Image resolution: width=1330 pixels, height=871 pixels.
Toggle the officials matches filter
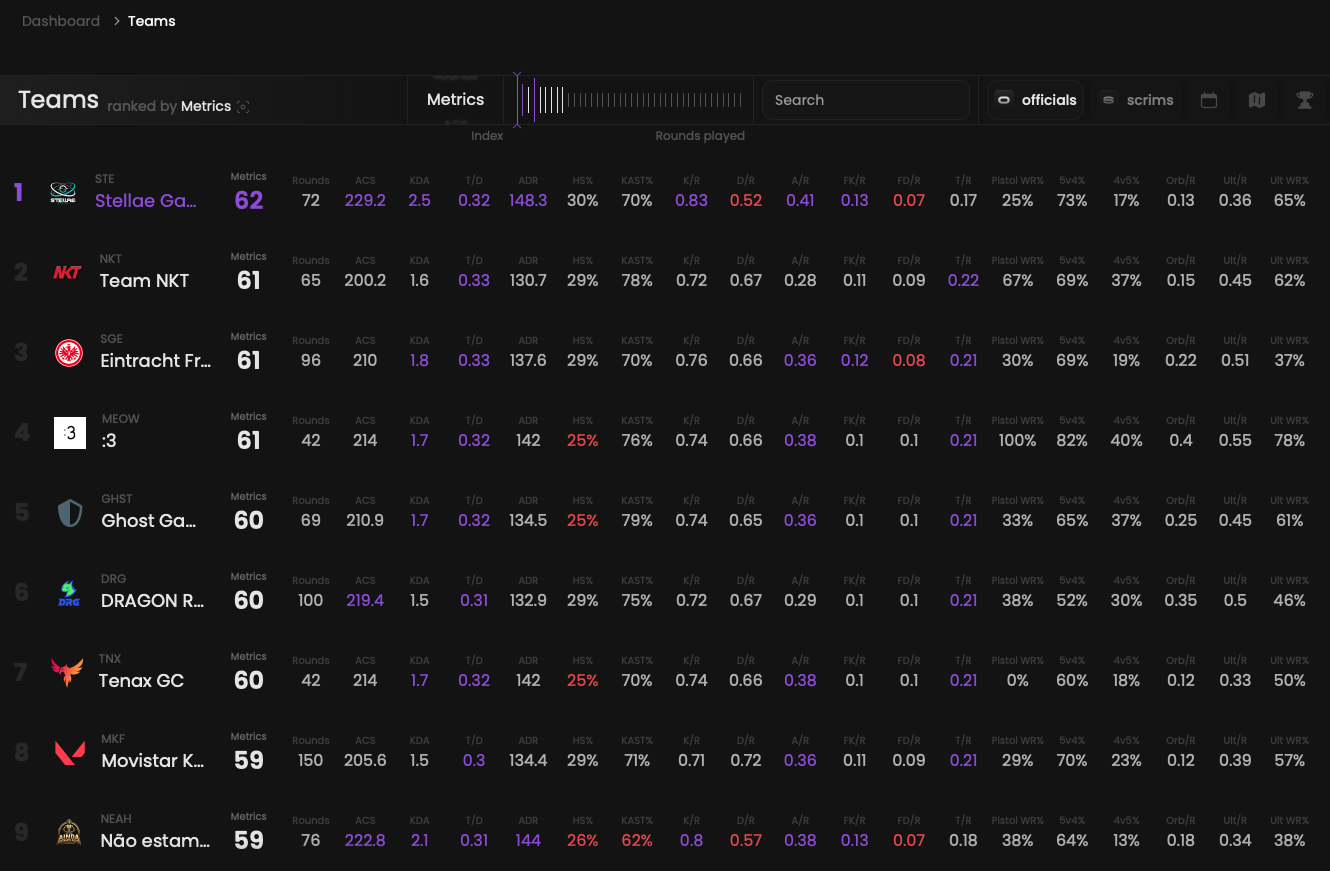(x=1036, y=100)
